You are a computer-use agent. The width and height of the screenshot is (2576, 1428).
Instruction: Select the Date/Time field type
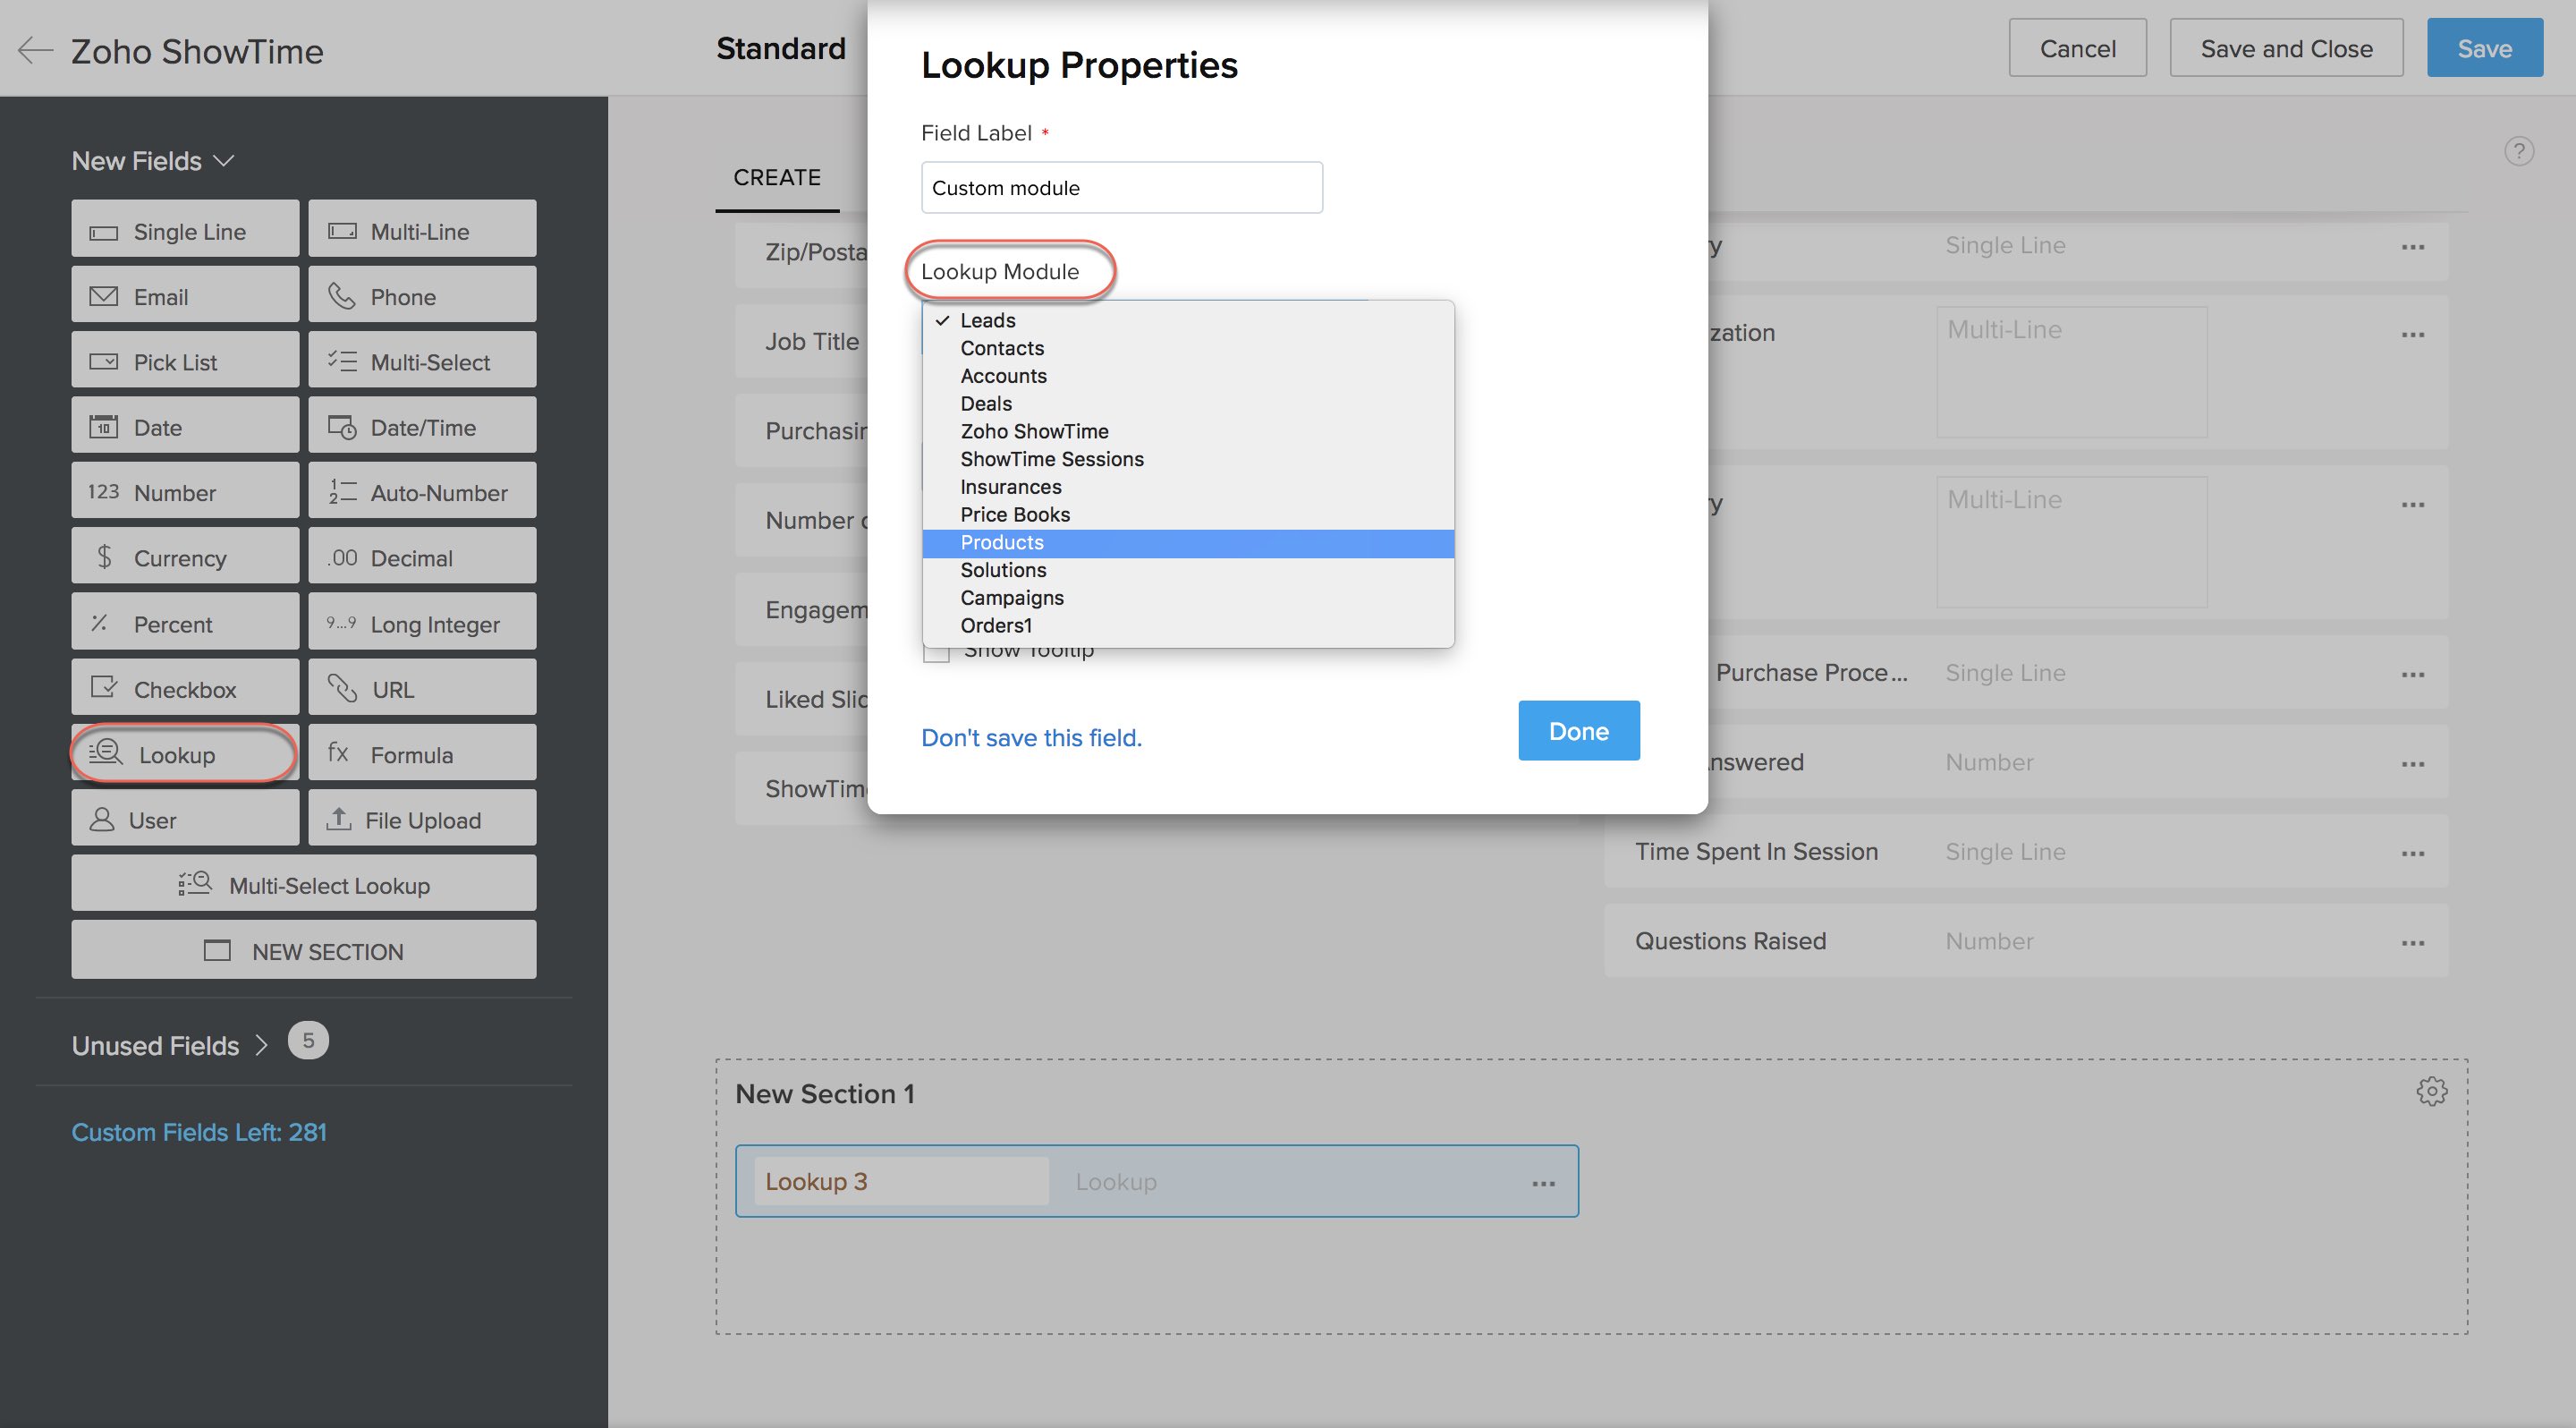pyautogui.click(x=422, y=427)
